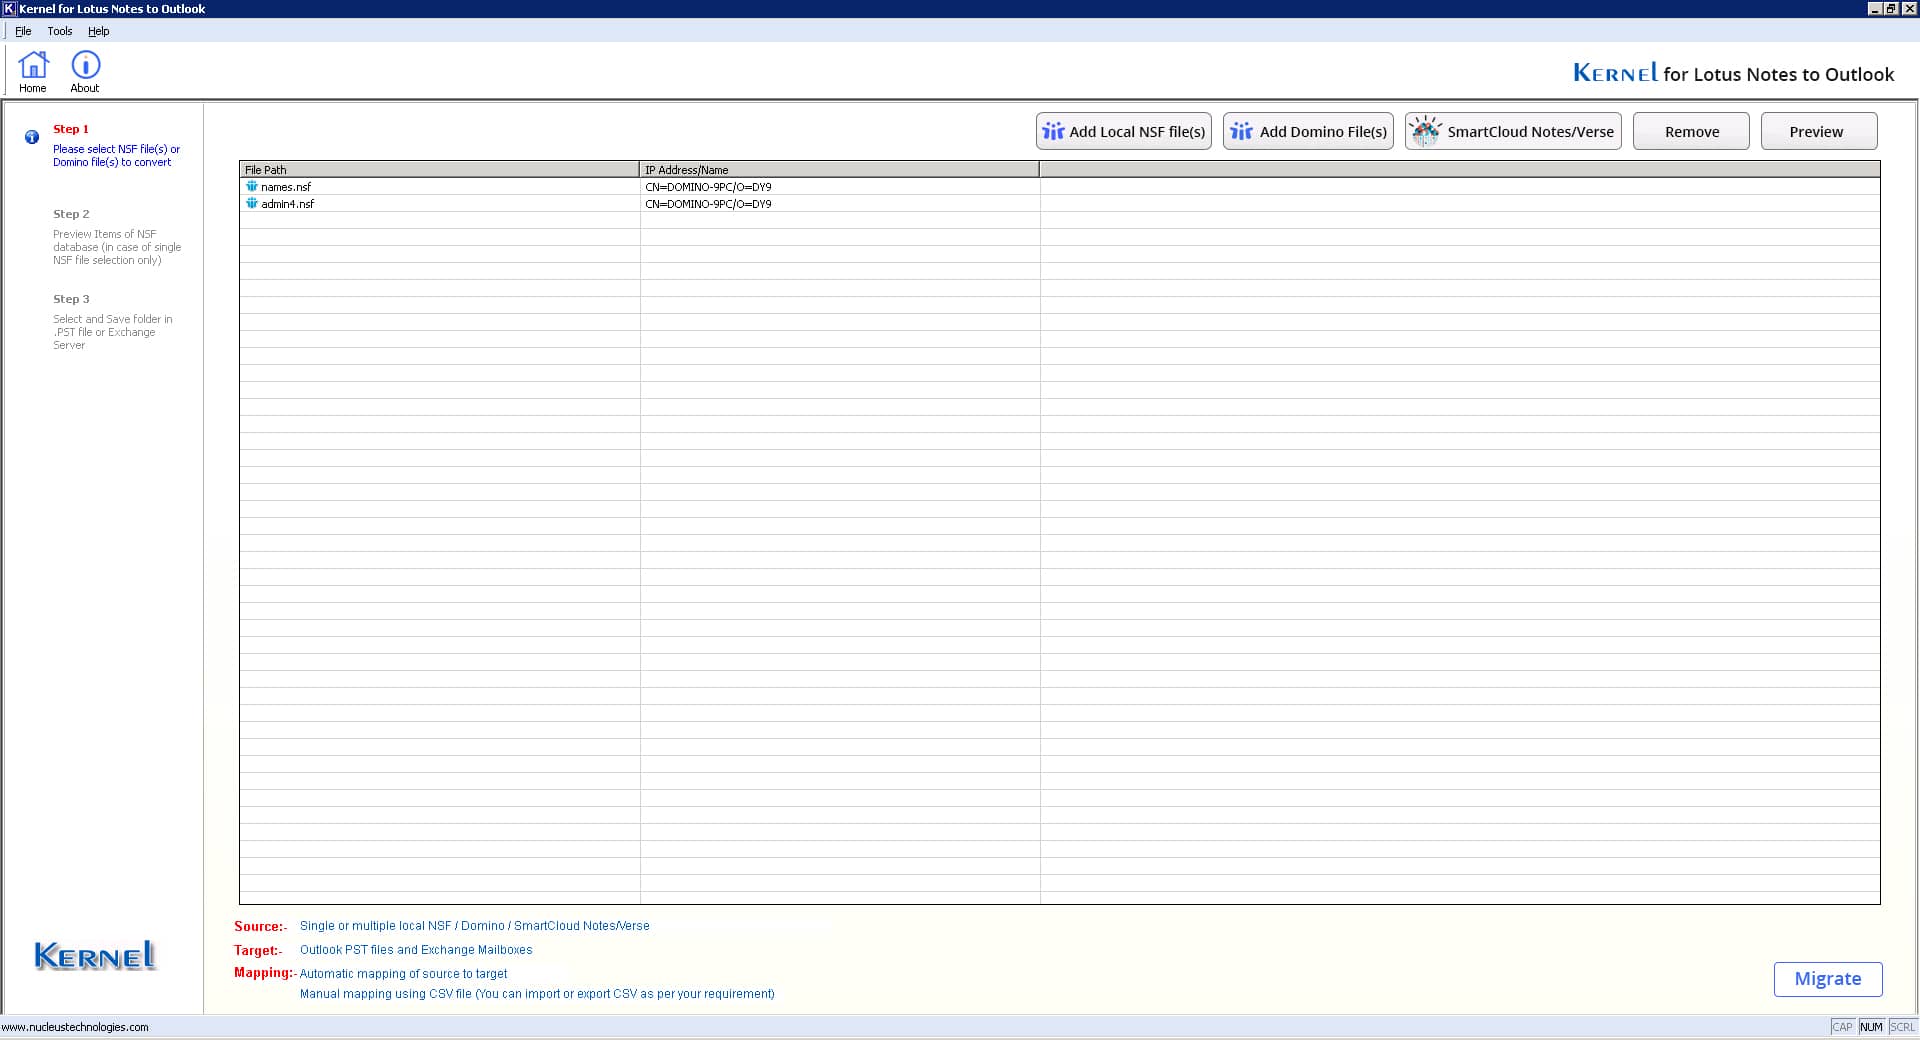Click the CAP status bar indicator

click(1842, 1027)
